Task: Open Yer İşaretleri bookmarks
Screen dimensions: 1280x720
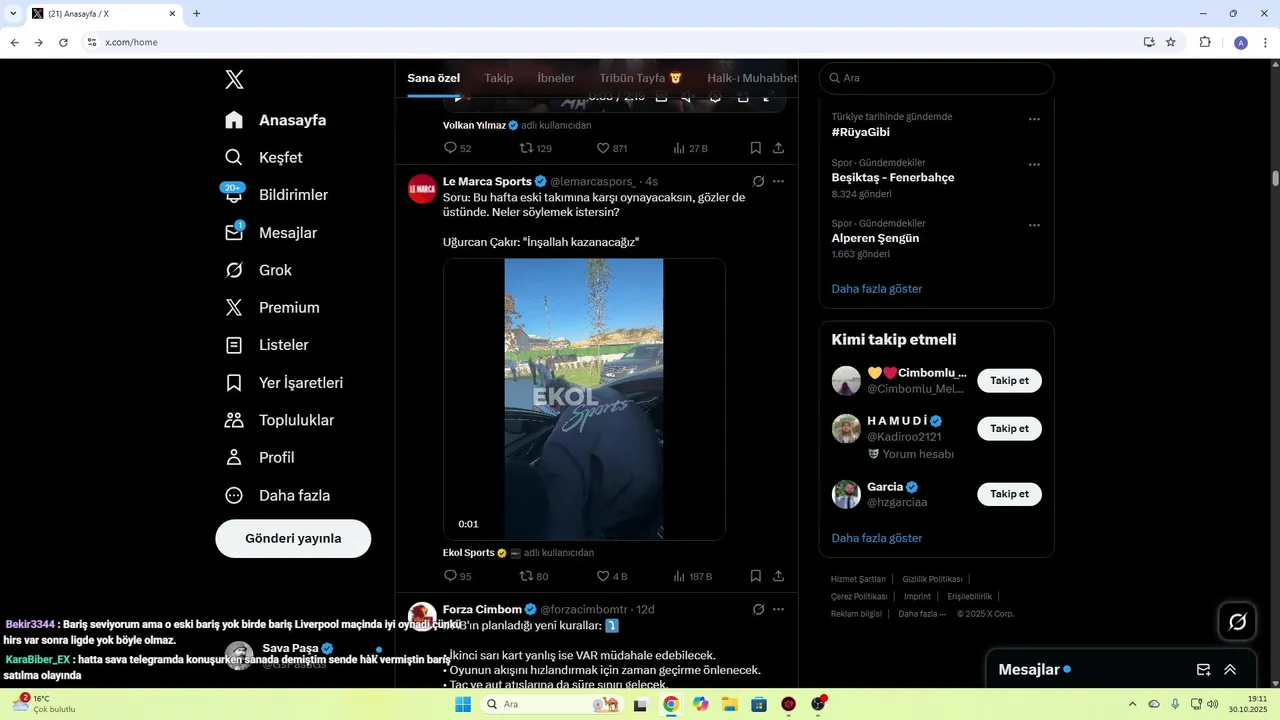Action: [284, 383]
